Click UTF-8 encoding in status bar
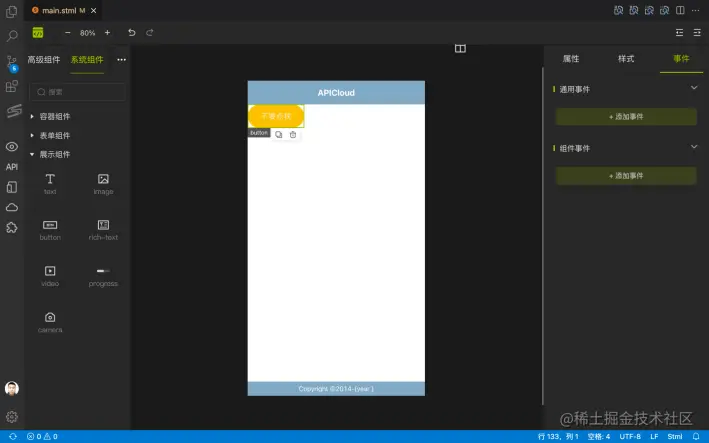Image resolution: width=709 pixels, height=443 pixels. click(x=630, y=436)
